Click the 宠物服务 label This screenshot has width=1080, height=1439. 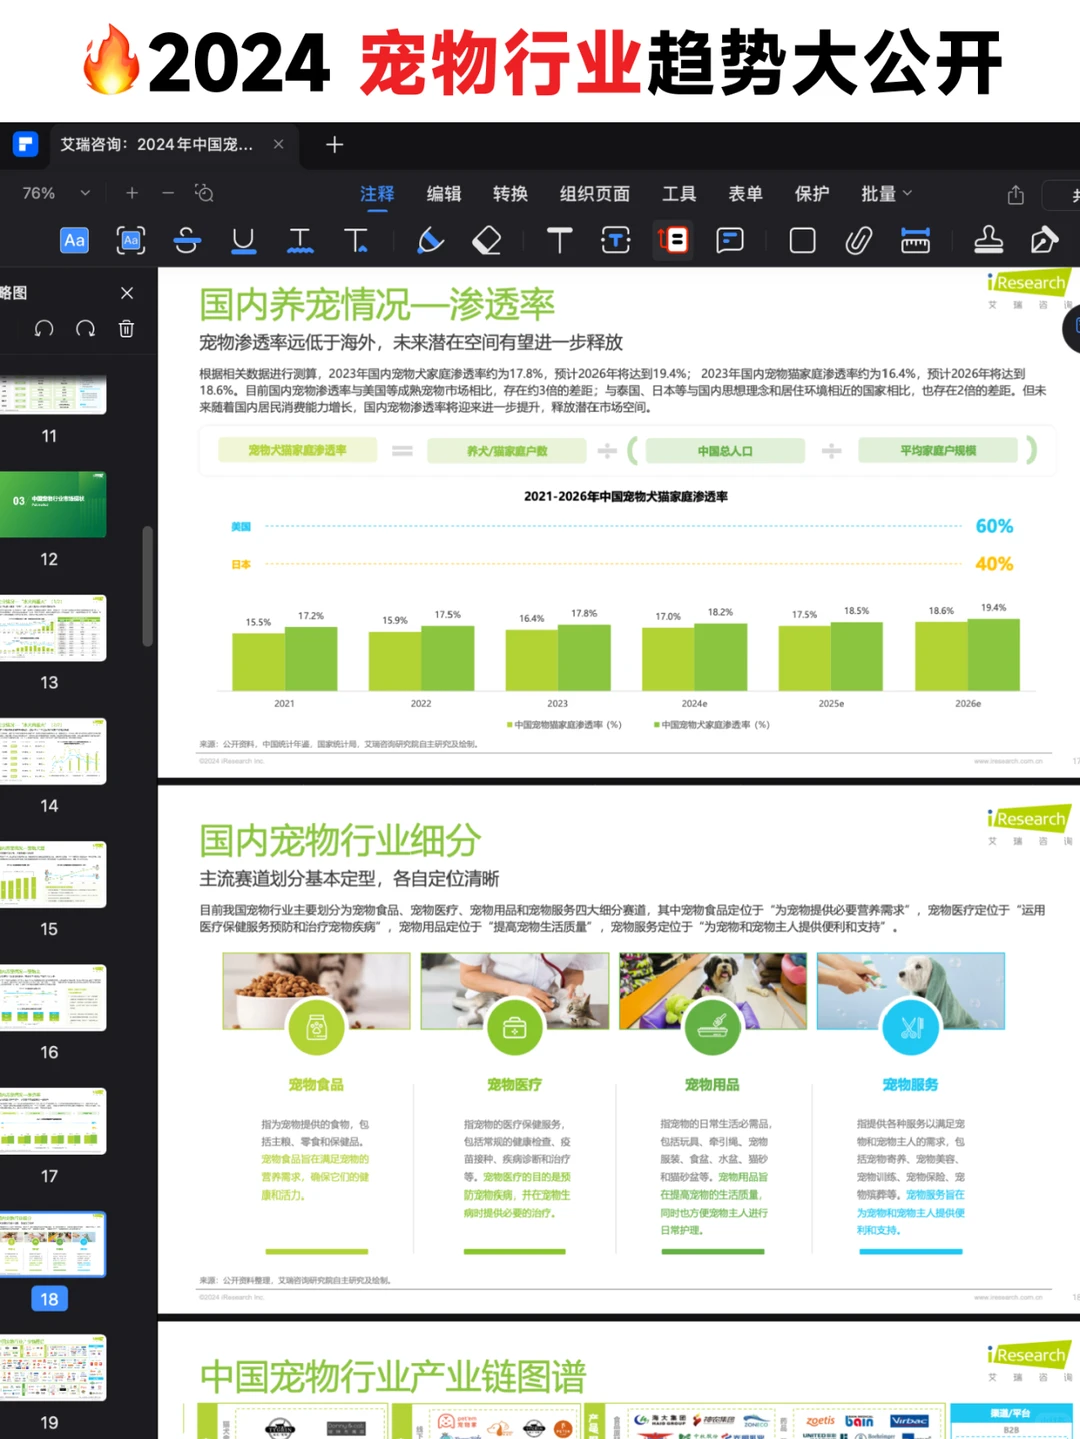(x=910, y=1085)
